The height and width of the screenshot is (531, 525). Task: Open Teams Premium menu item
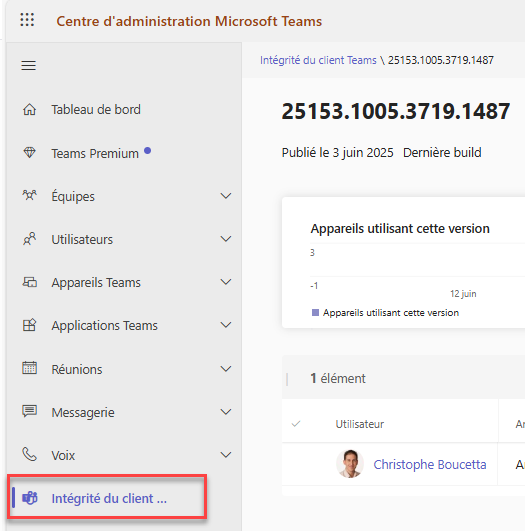tap(95, 153)
